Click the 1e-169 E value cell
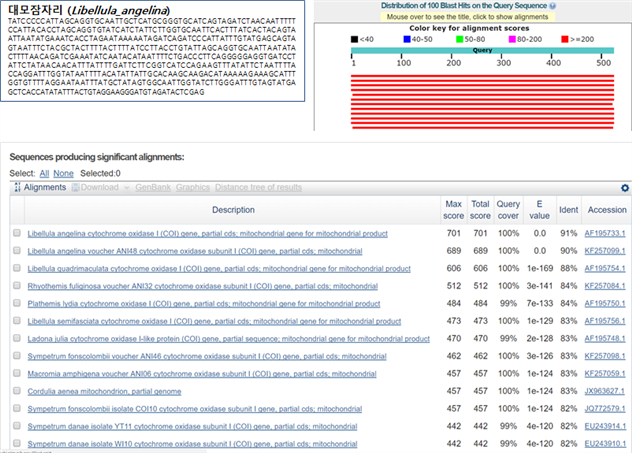632x453 pixels. (540, 268)
